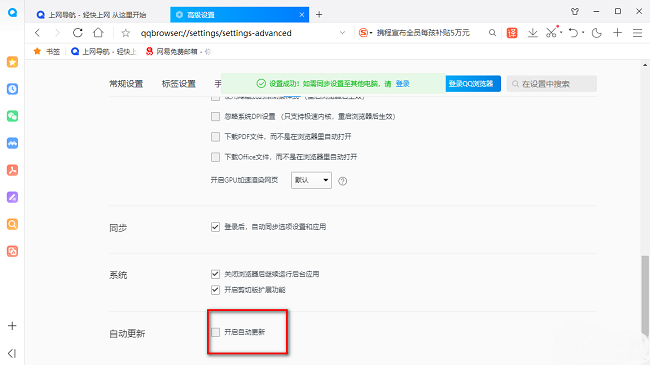
Task: Uncheck auto sync settings after login
Action: (215, 227)
